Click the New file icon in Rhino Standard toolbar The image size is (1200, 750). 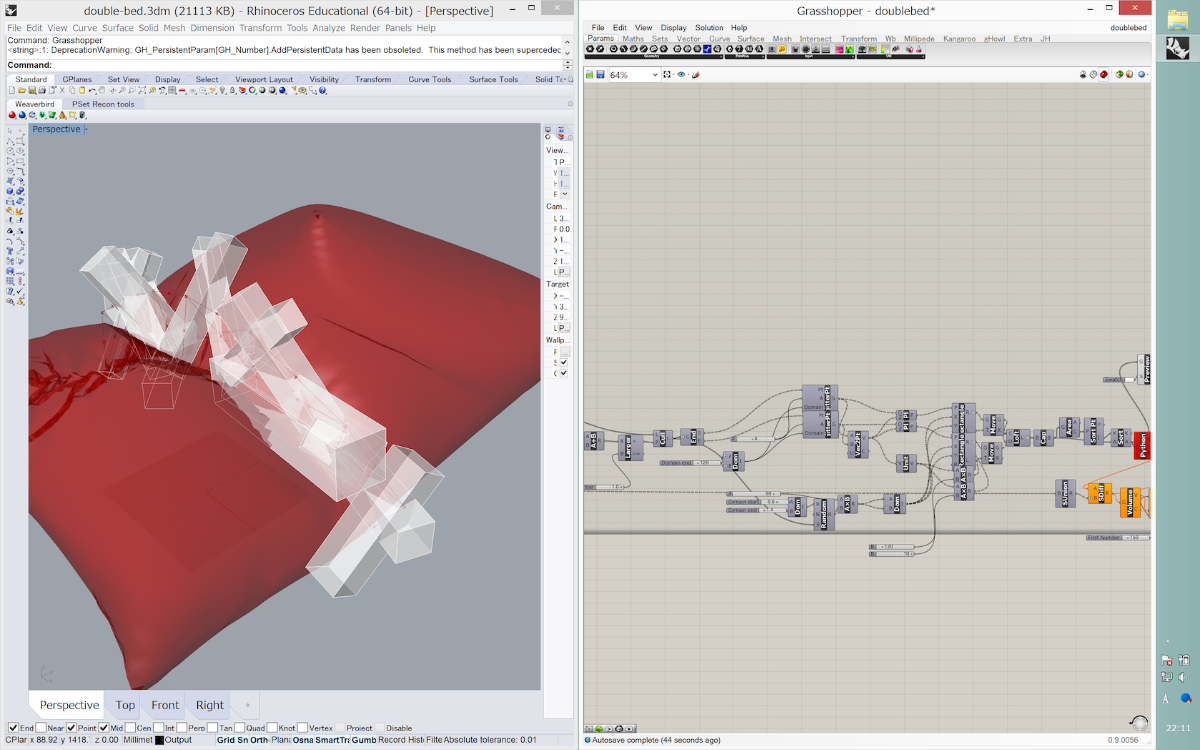pos(11,91)
